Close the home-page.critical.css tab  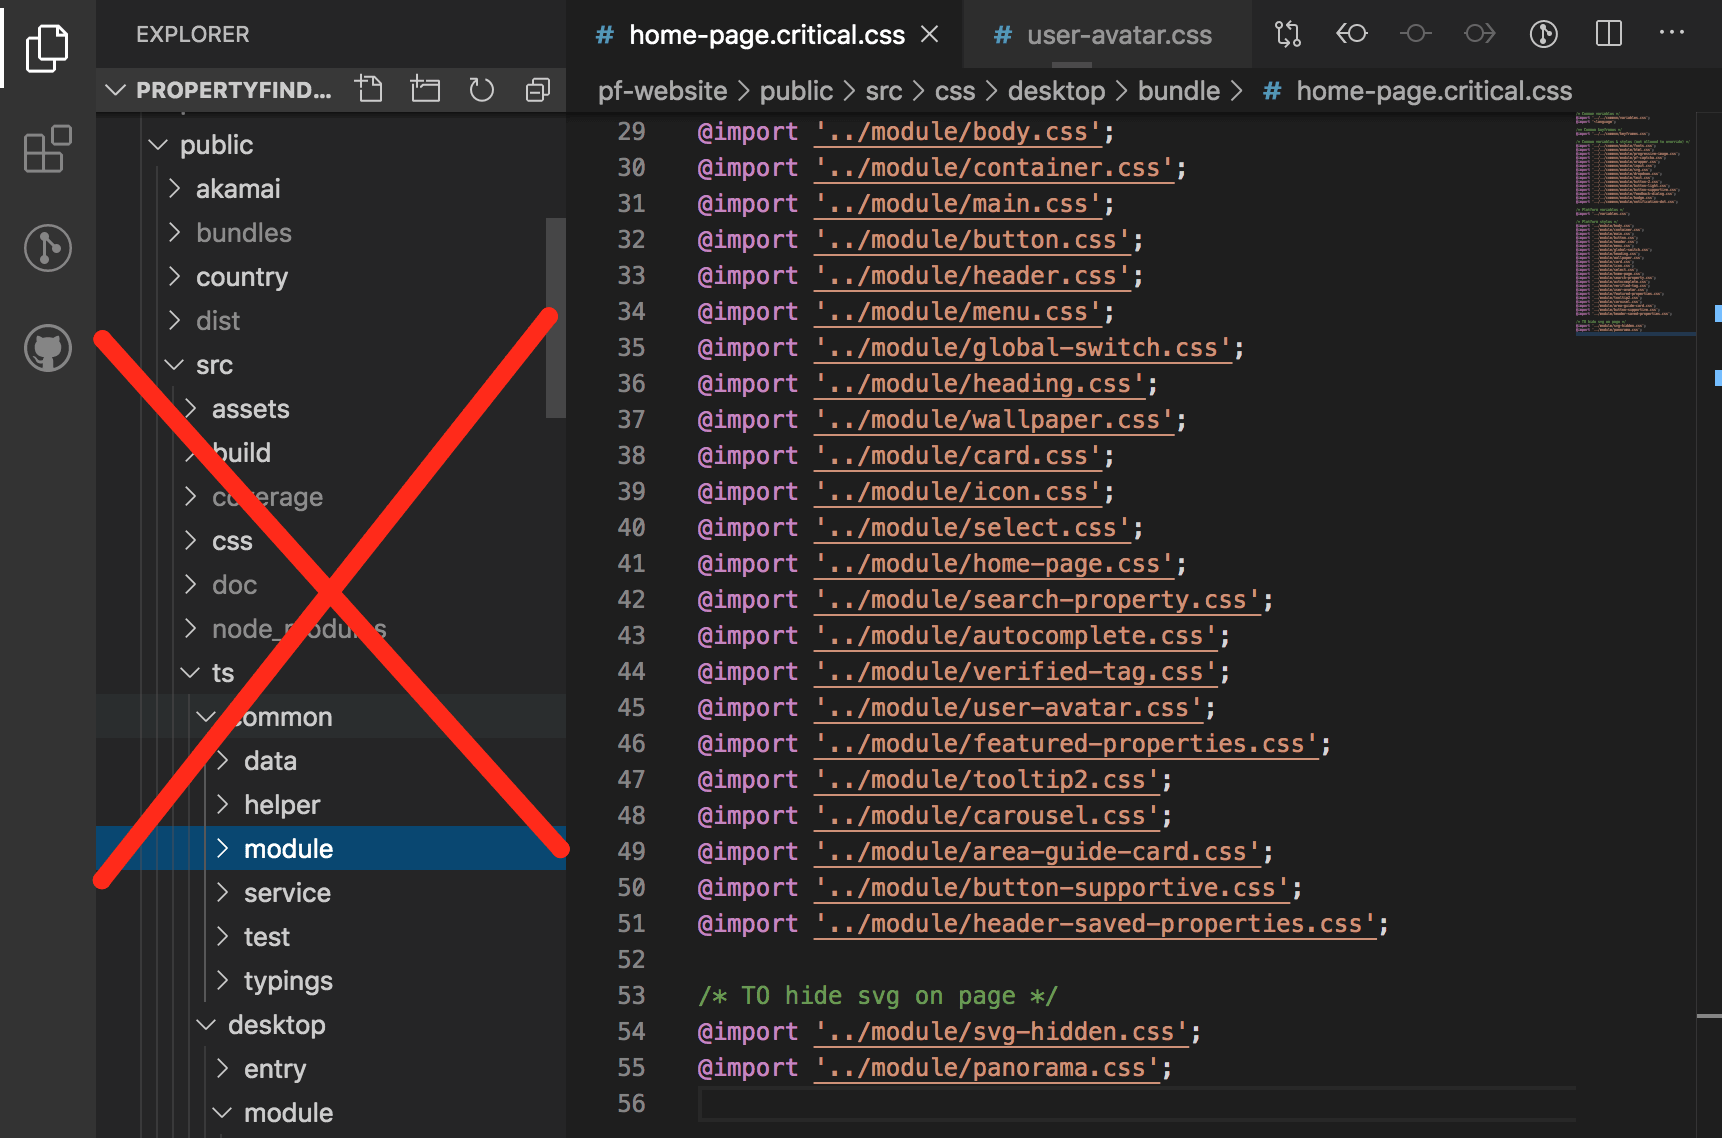tap(929, 35)
